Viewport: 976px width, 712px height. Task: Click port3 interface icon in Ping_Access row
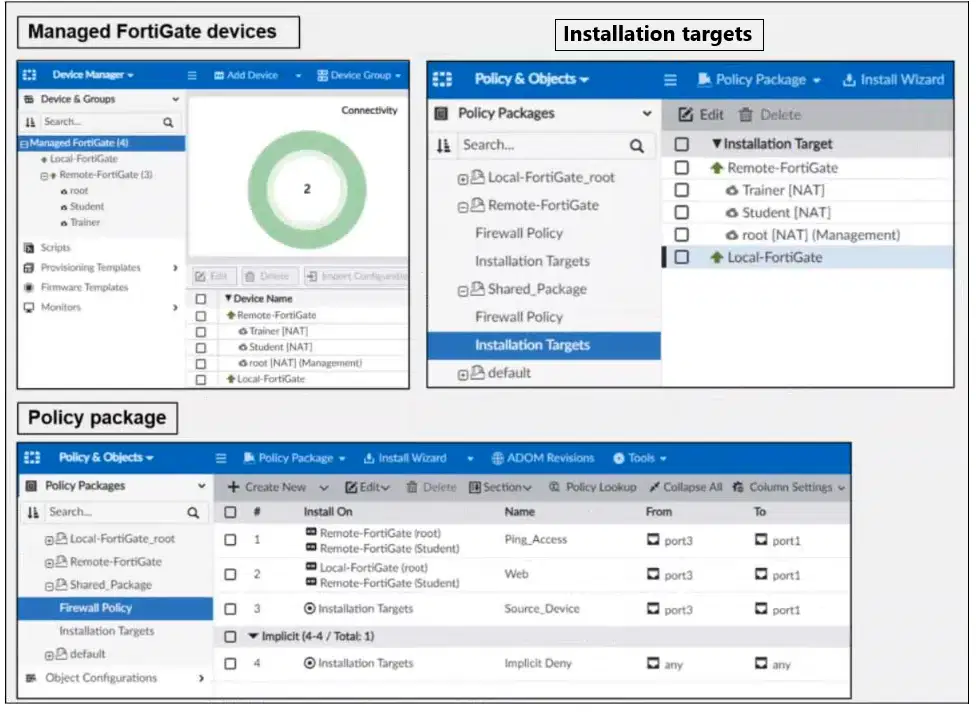653,540
